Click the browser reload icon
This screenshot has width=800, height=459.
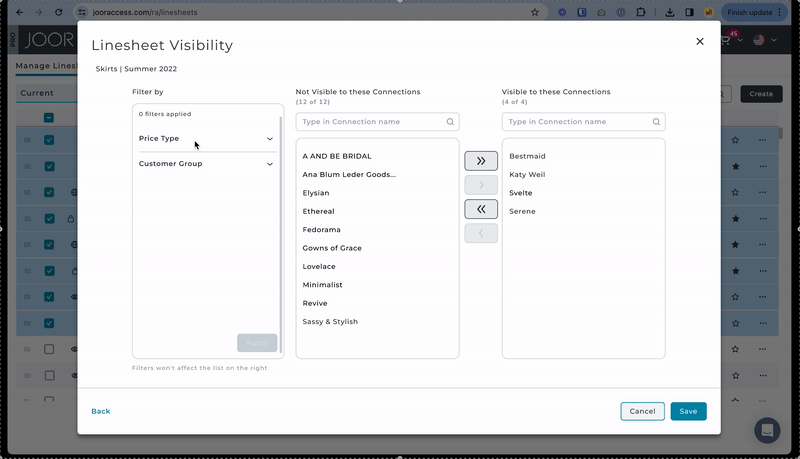tap(58, 12)
